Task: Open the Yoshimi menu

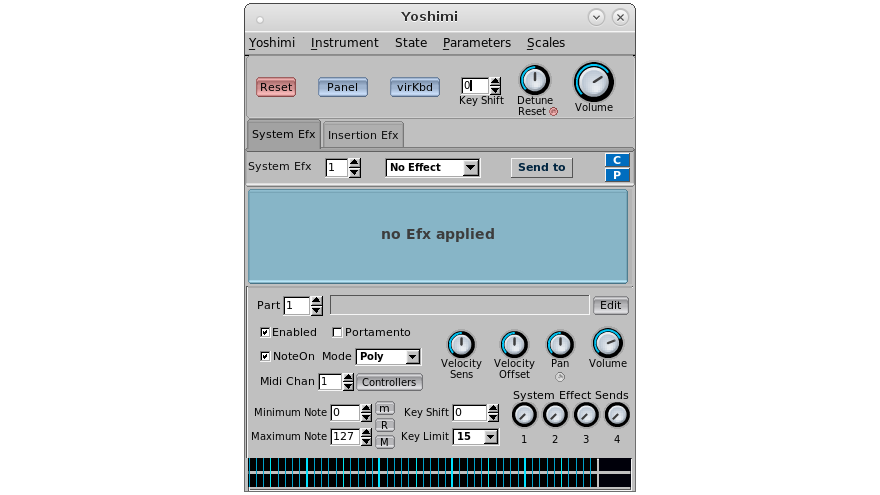Action: pos(272,43)
